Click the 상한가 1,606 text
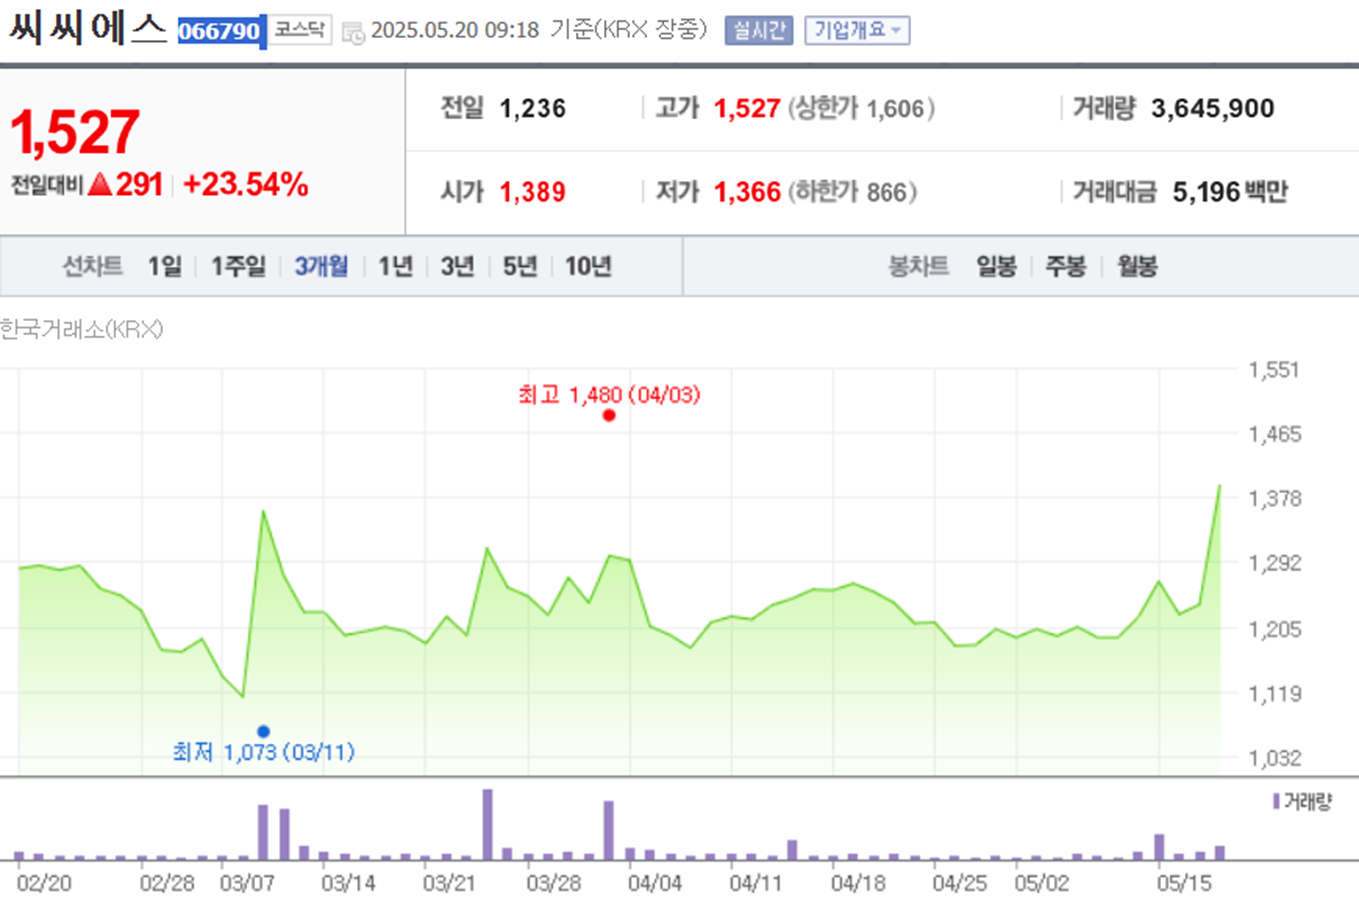This screenshot has height=924, width=1359. [x=862, y=108]
